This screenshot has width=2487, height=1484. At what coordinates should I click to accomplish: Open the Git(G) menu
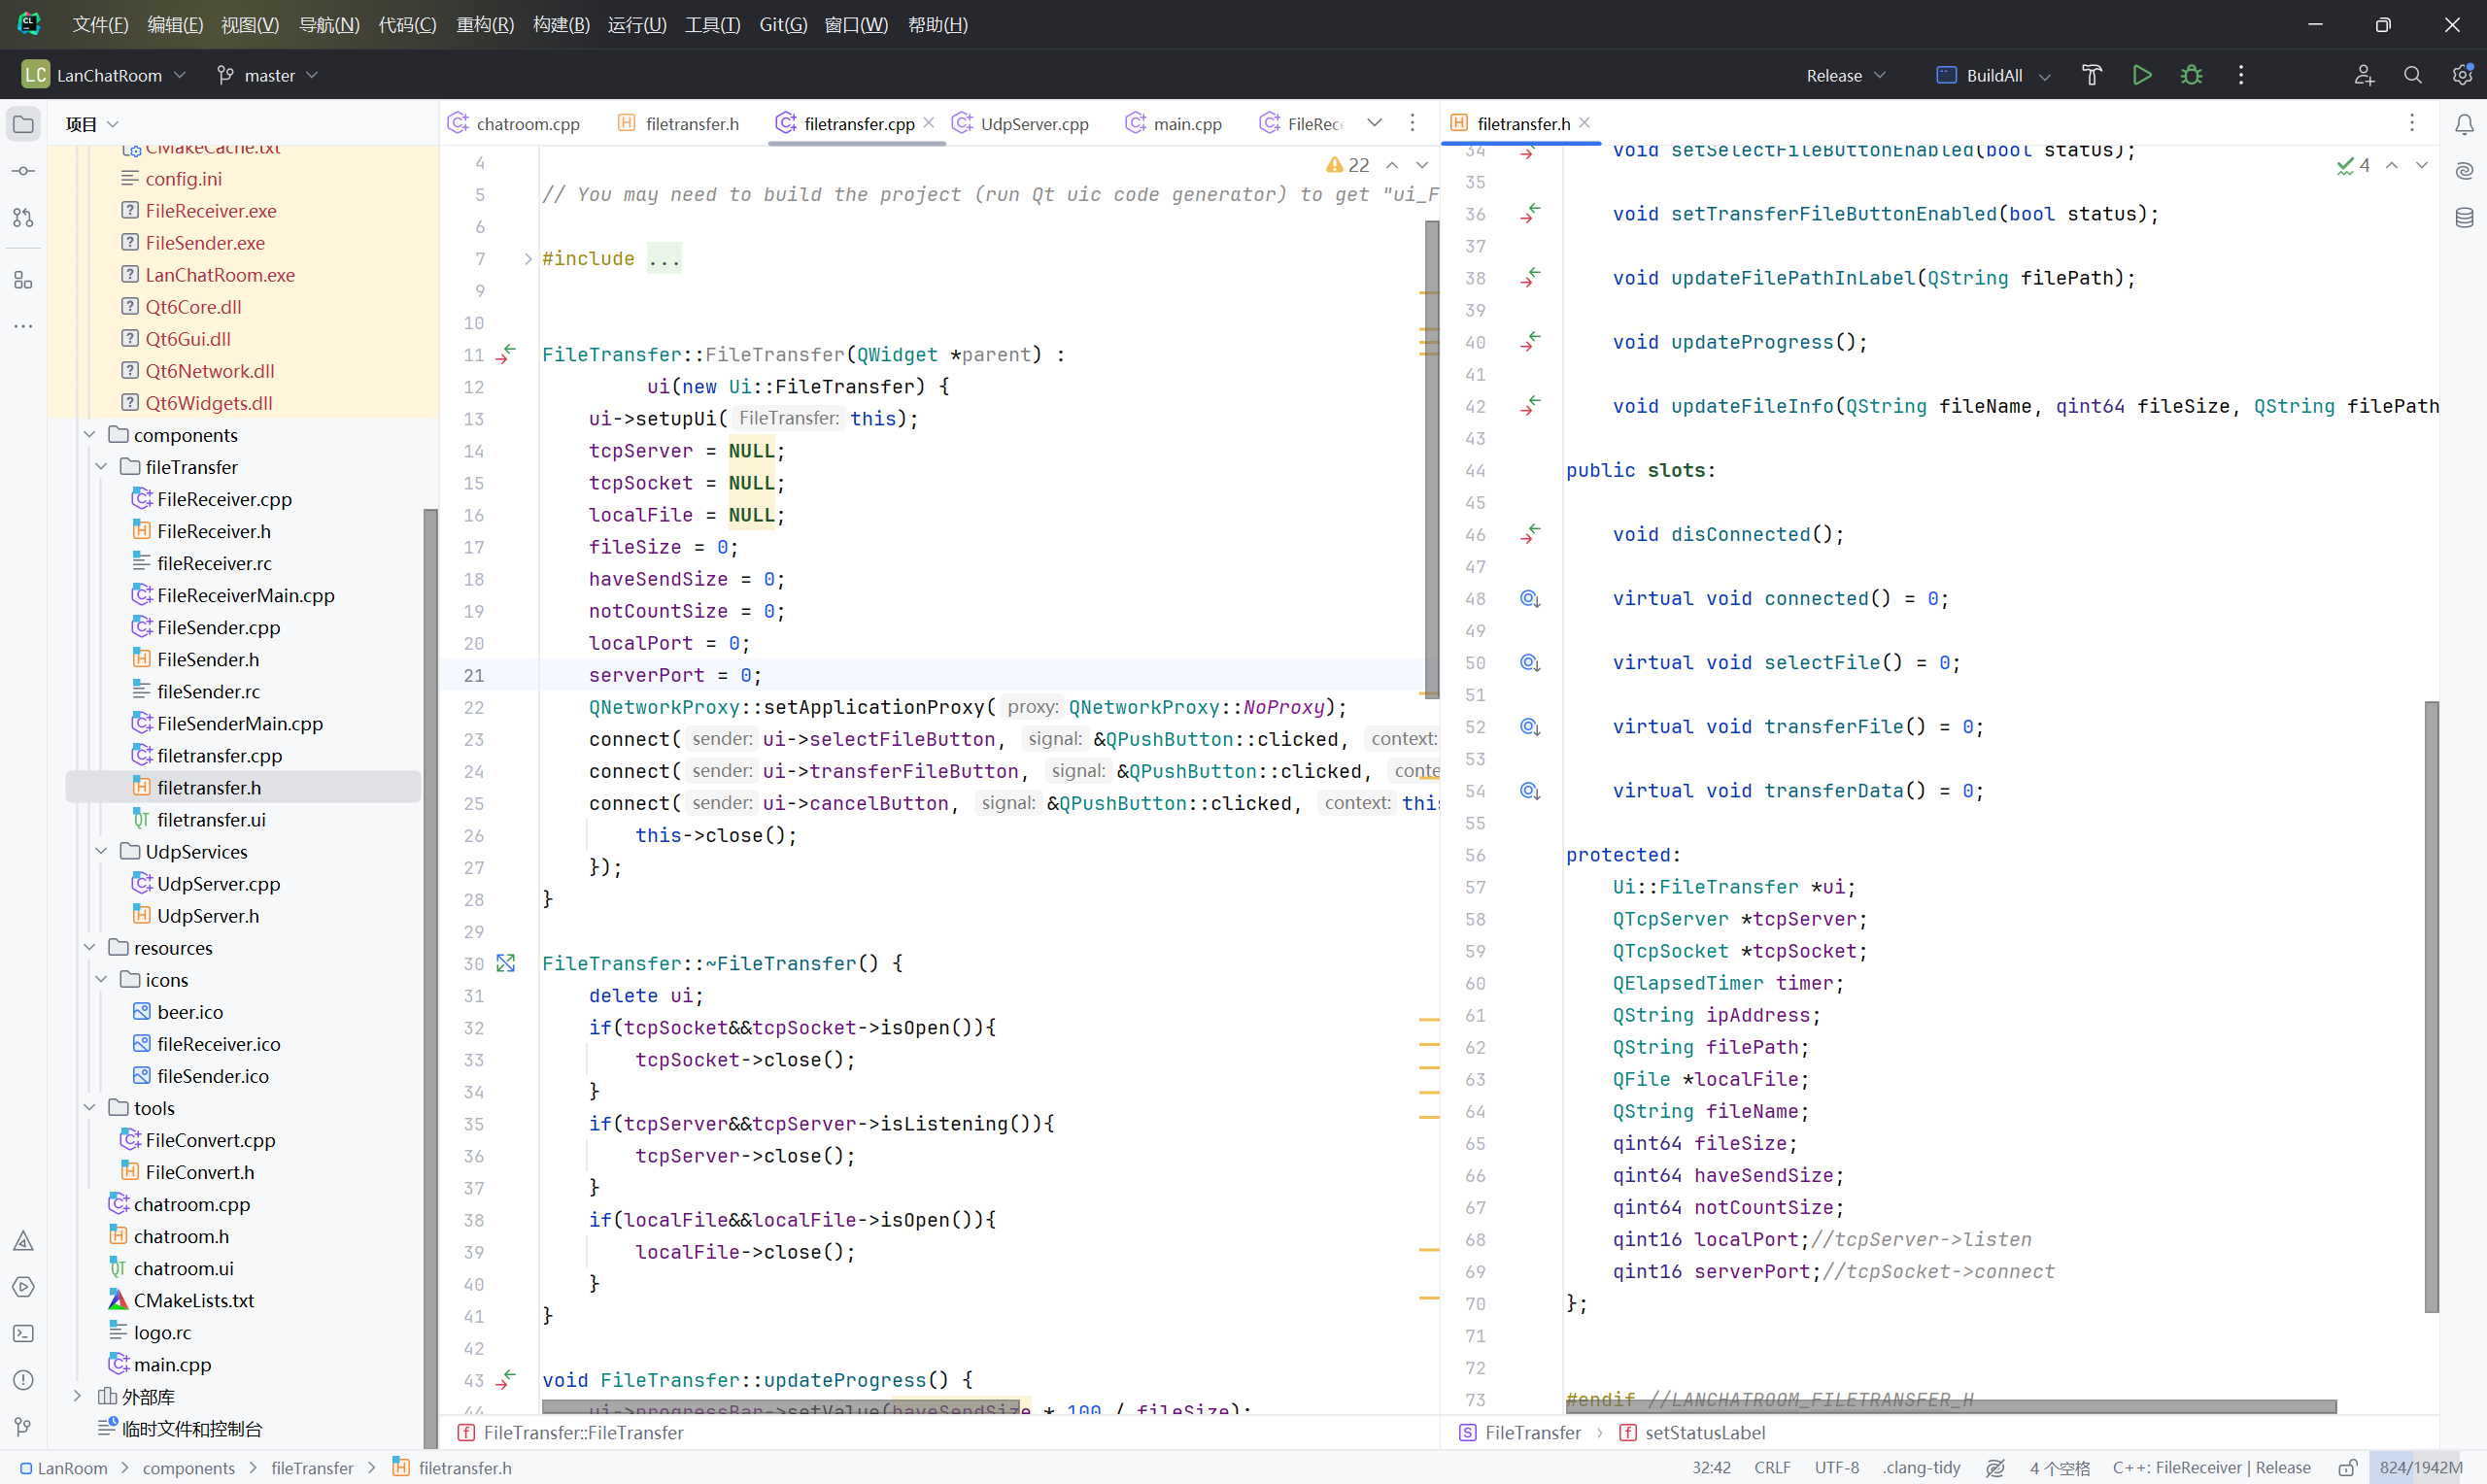pyautogui.click(x=782, y=24)
